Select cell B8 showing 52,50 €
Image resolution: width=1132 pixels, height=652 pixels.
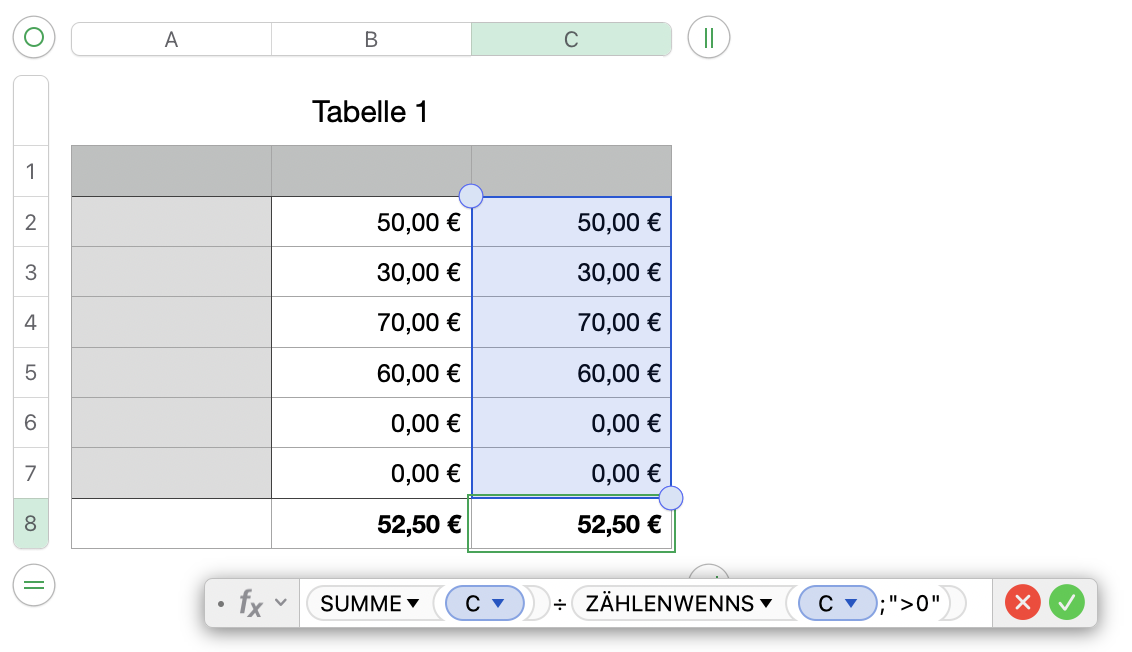click(371, 524)
